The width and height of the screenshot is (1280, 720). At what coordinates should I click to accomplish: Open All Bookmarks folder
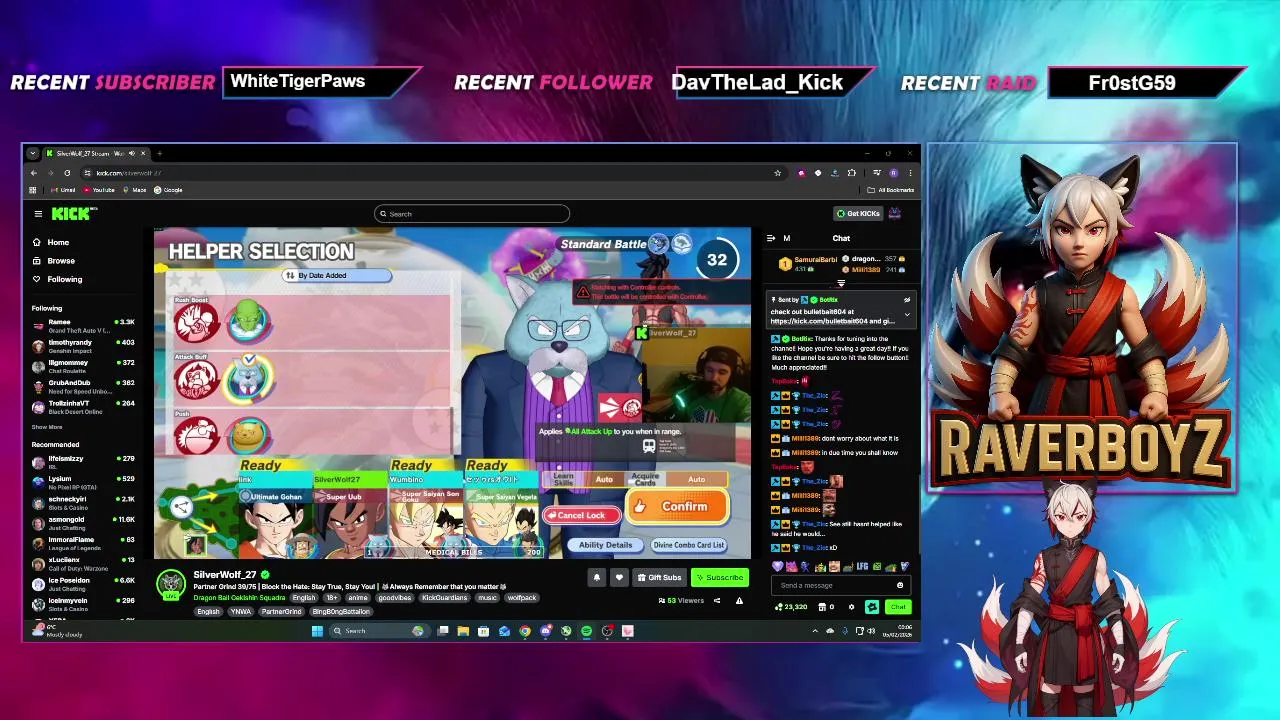[891, 190]
